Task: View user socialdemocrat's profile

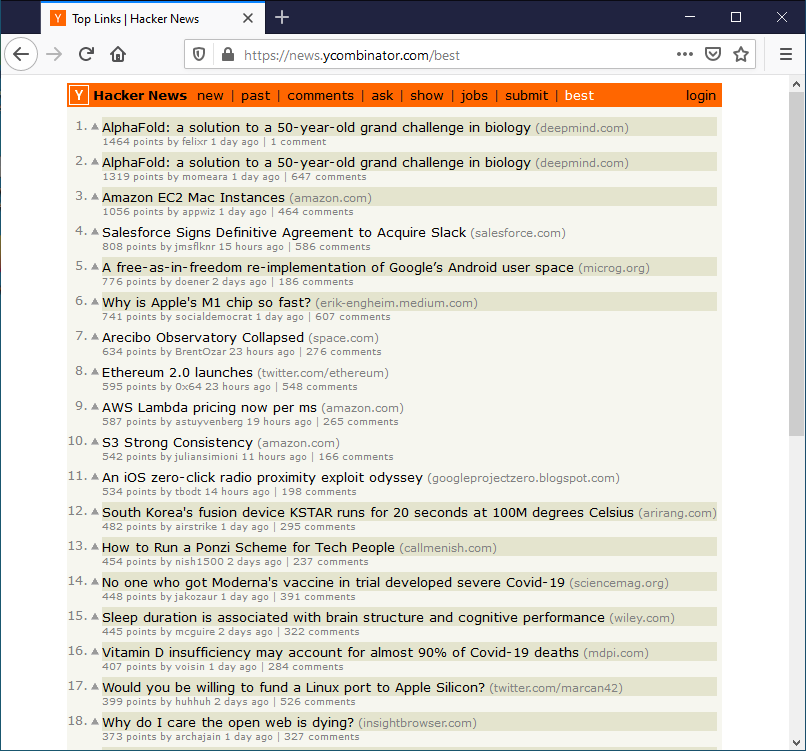Action: [x=214, y=317]
